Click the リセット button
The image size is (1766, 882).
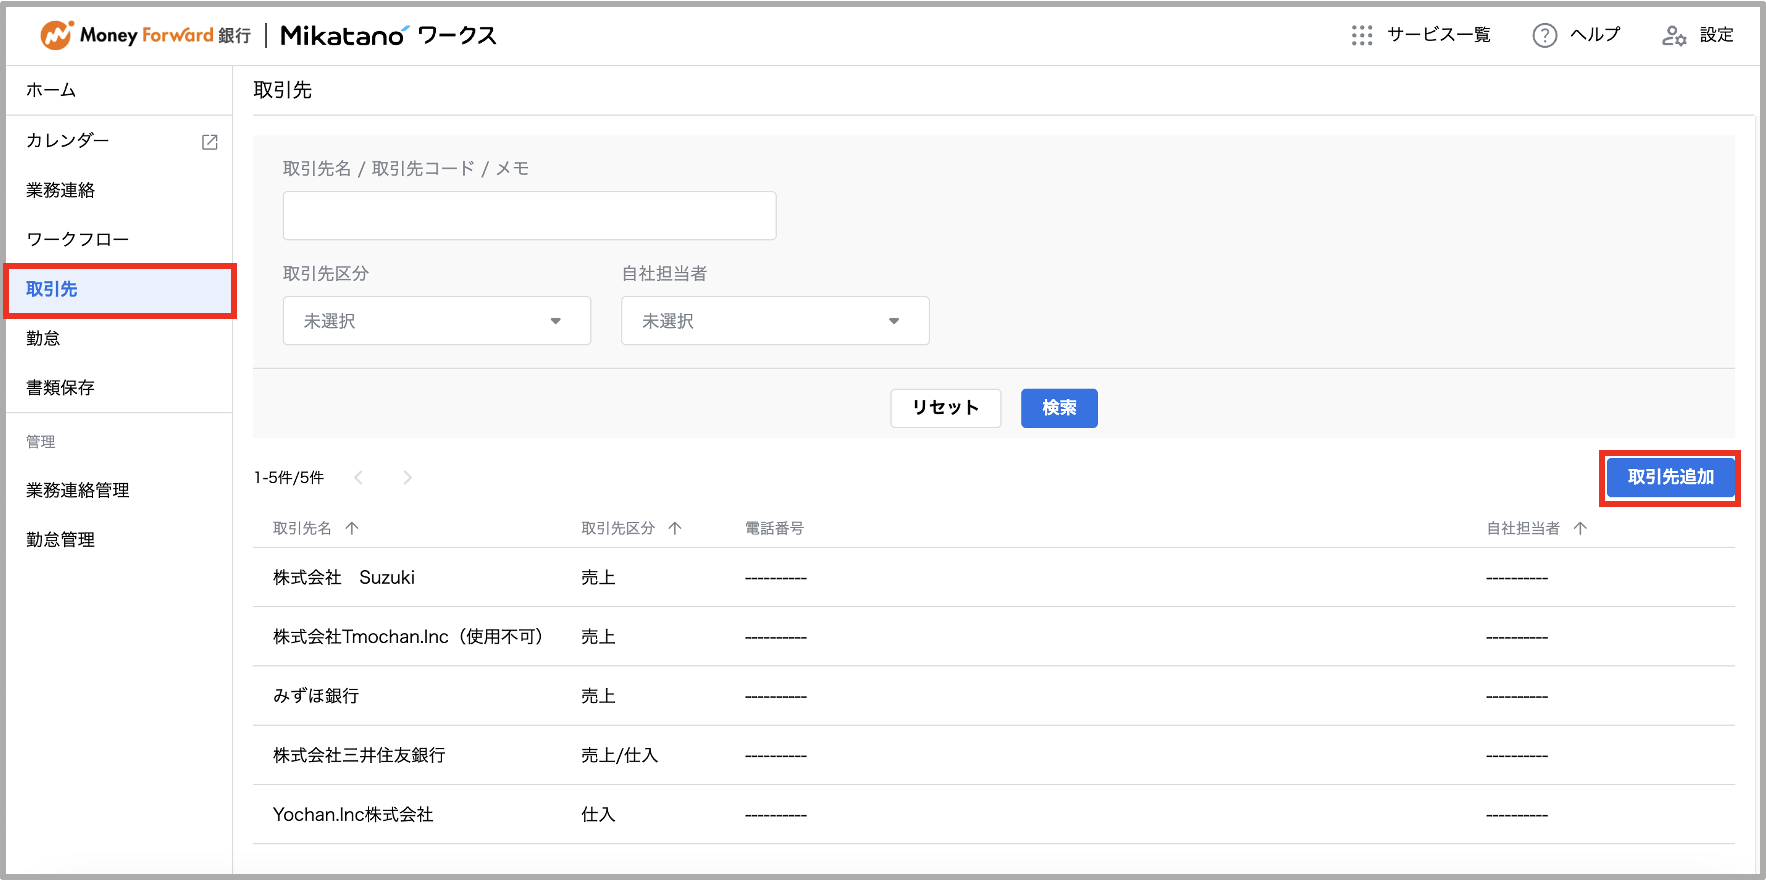[946, 408]
